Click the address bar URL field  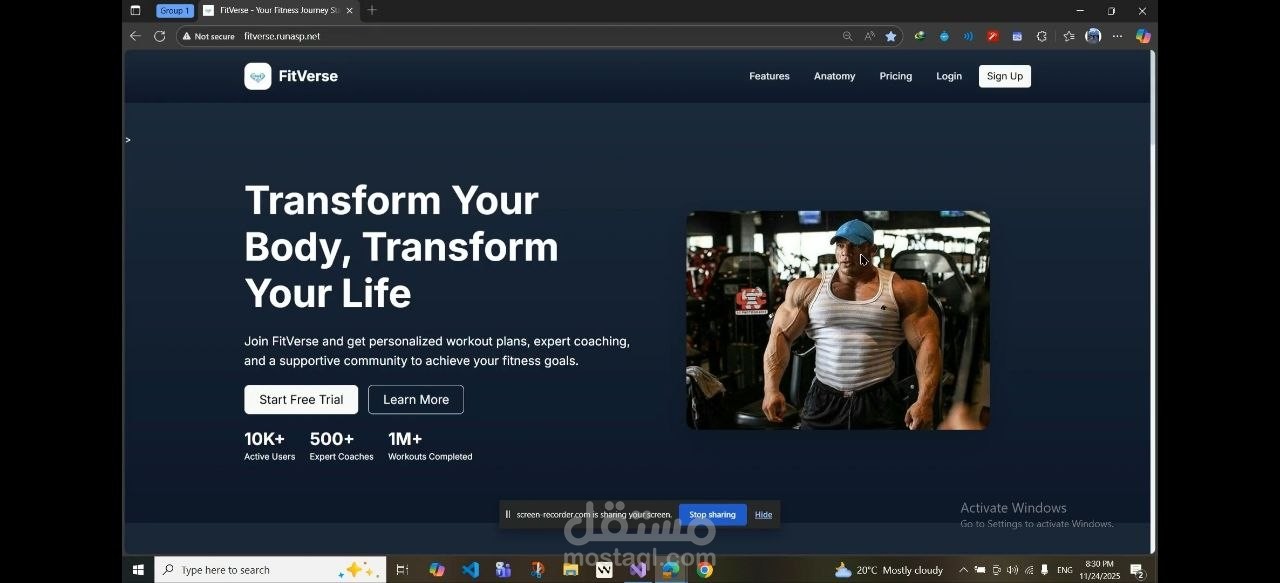(x=540, y=36)
